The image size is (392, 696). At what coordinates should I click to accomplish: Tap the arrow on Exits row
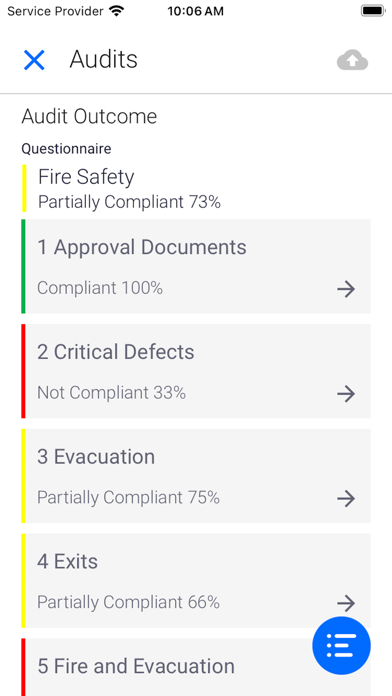click(x=346, y=603)
